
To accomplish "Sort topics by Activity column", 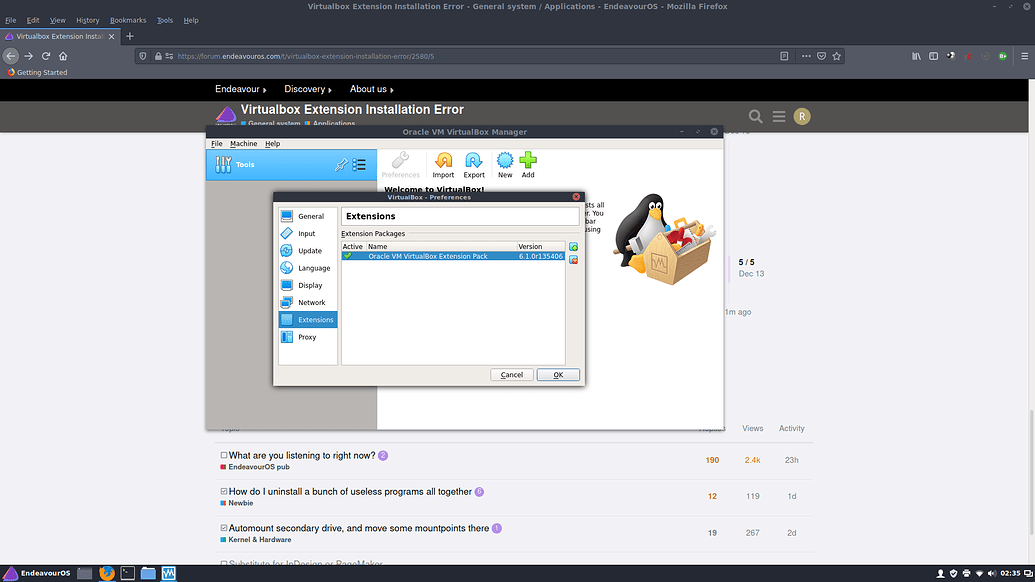I will click(x=791, y=428).
